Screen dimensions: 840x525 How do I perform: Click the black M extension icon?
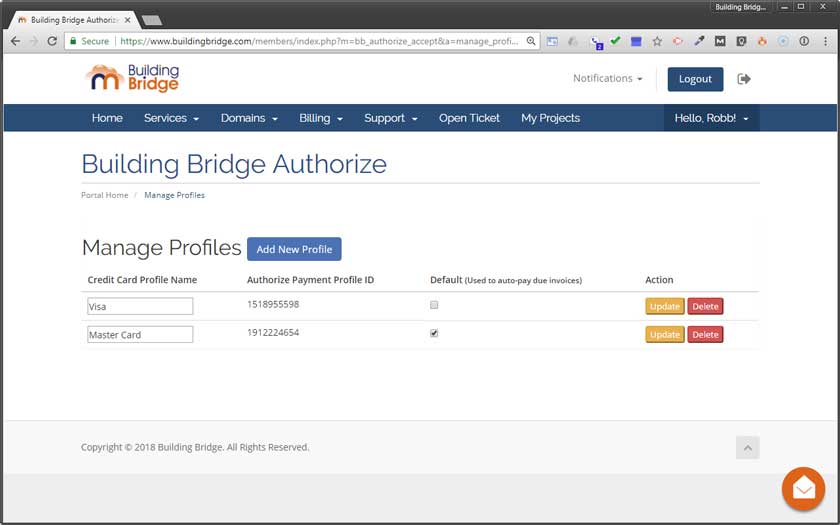tap(720, 41)
